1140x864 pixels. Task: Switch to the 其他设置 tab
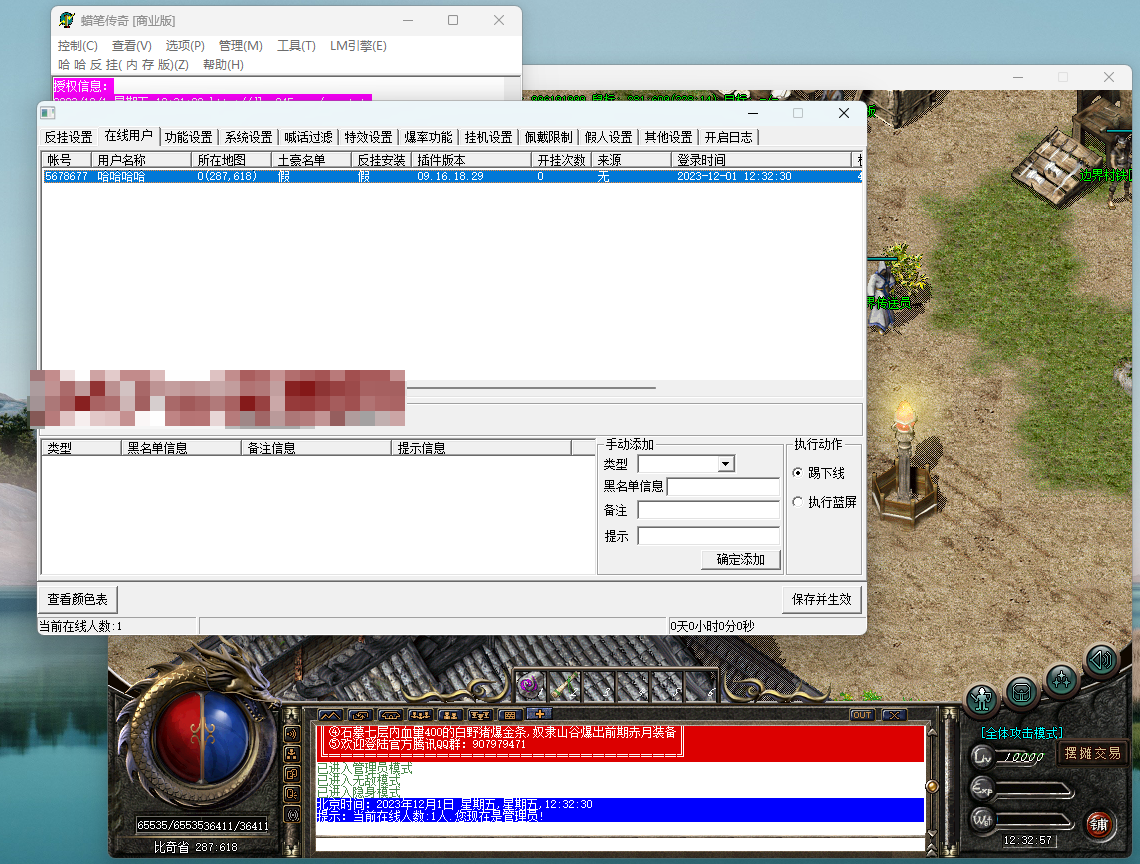point(668,137)
